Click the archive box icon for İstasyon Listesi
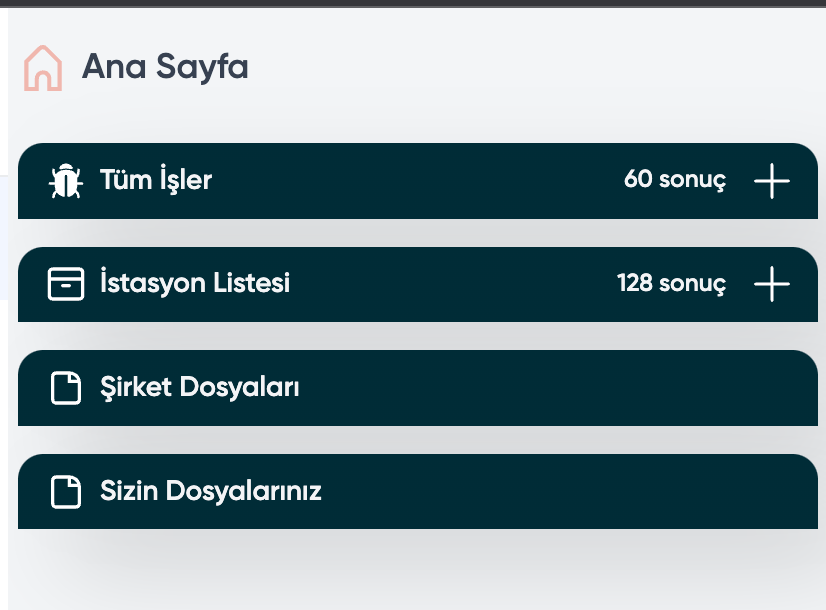Image resolution: width=826 pixels, height=610 pixels. point(66,284)
